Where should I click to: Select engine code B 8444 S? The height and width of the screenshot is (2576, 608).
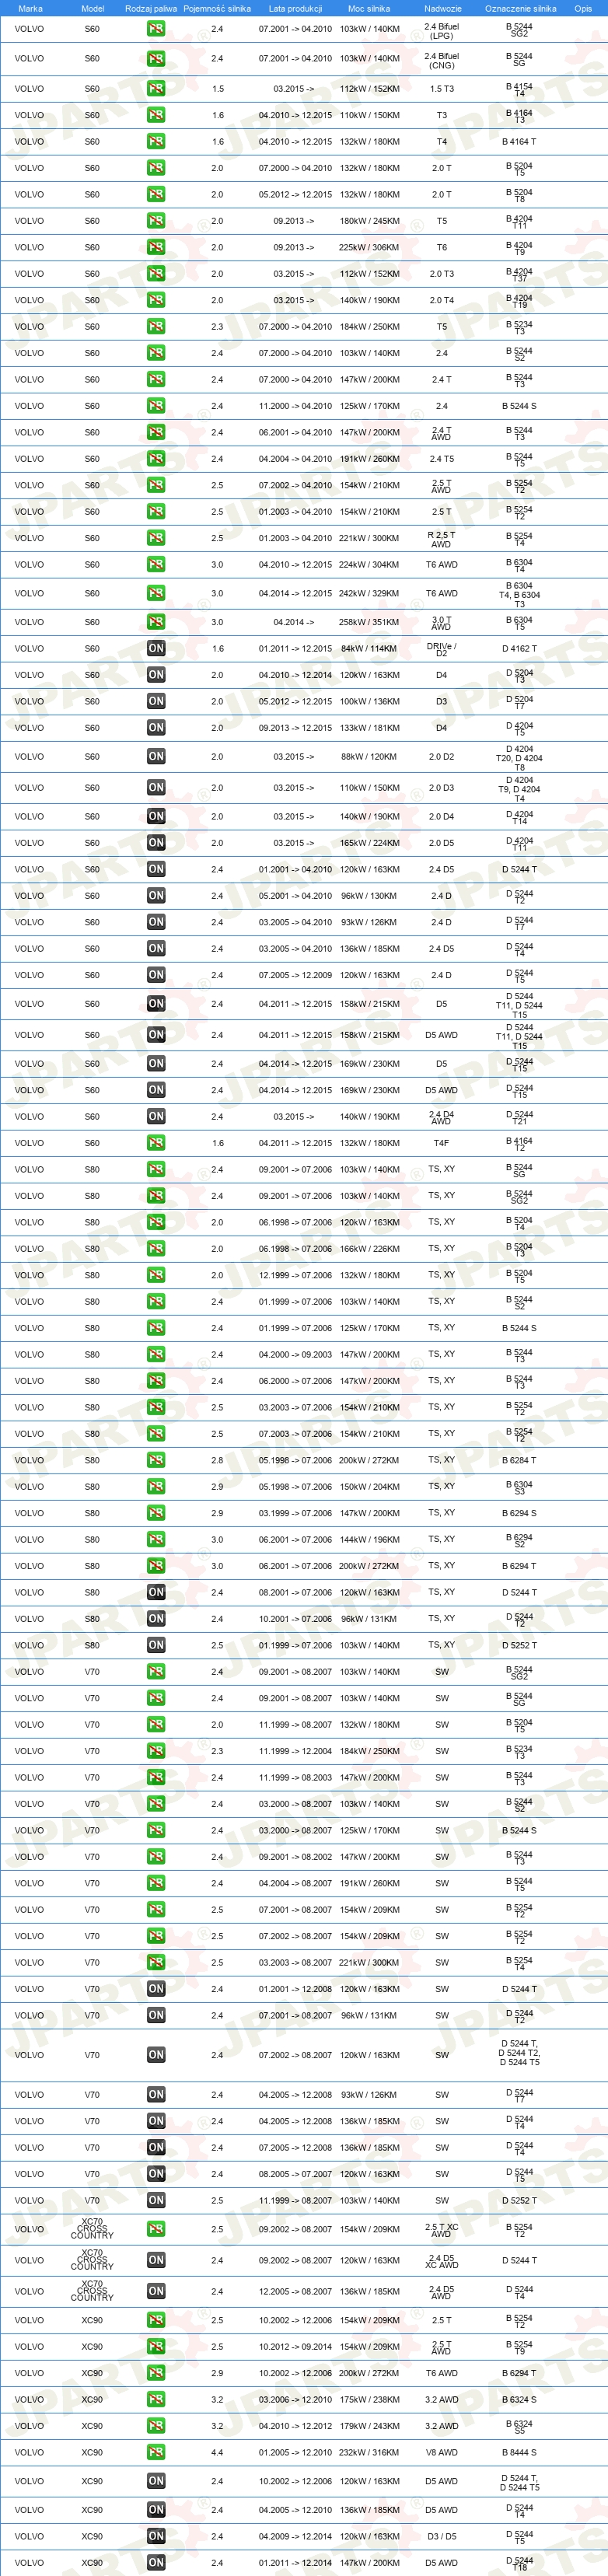(x=519, y=2452)
